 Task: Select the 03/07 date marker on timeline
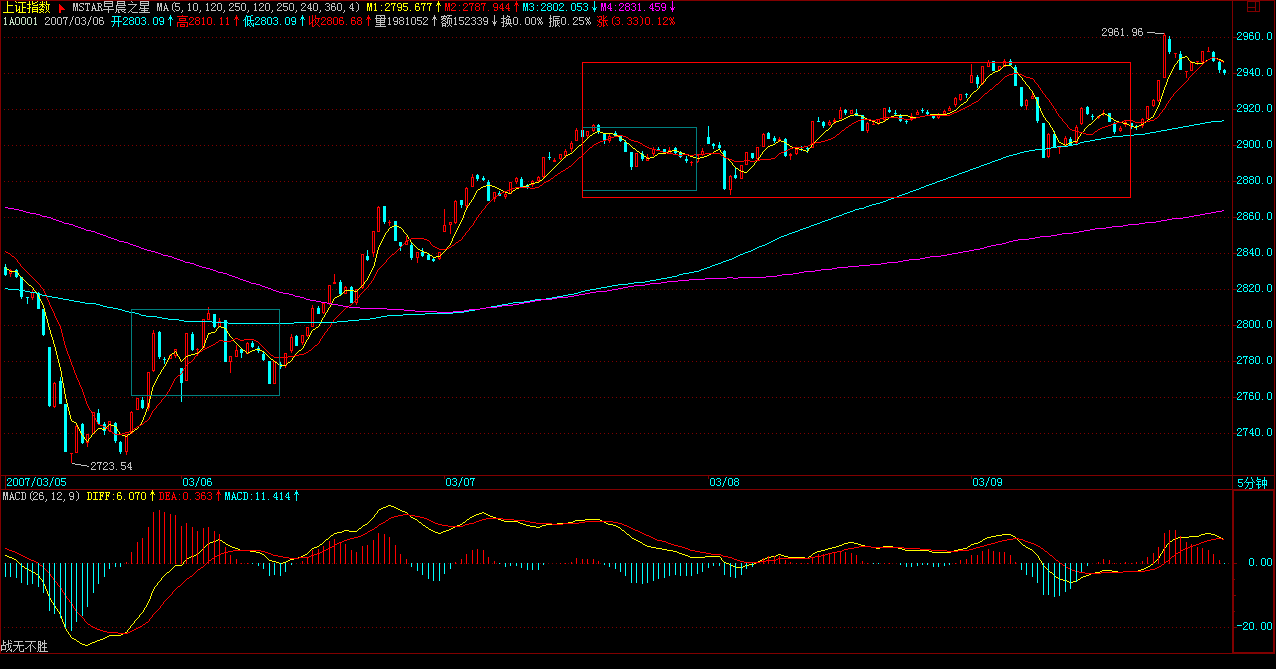(x=460, y=482)
